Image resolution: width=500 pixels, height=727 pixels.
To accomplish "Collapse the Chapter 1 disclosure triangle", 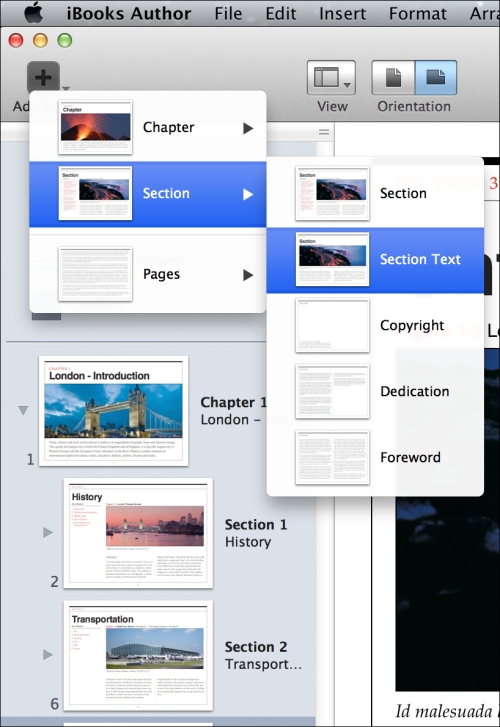I will [x=23, y=410].
